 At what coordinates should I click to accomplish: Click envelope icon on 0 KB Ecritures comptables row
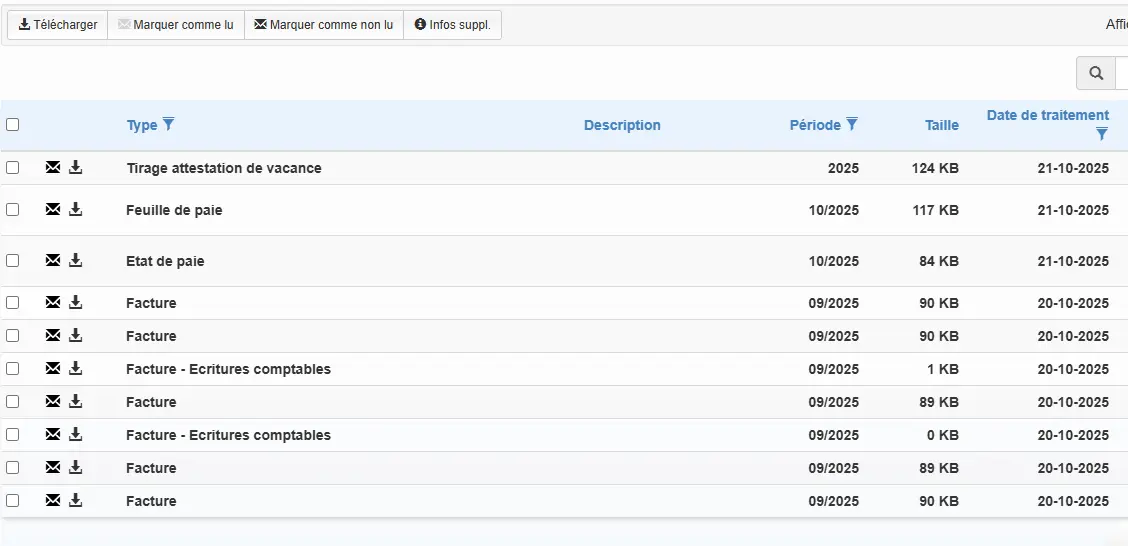[x=53, y=435]
